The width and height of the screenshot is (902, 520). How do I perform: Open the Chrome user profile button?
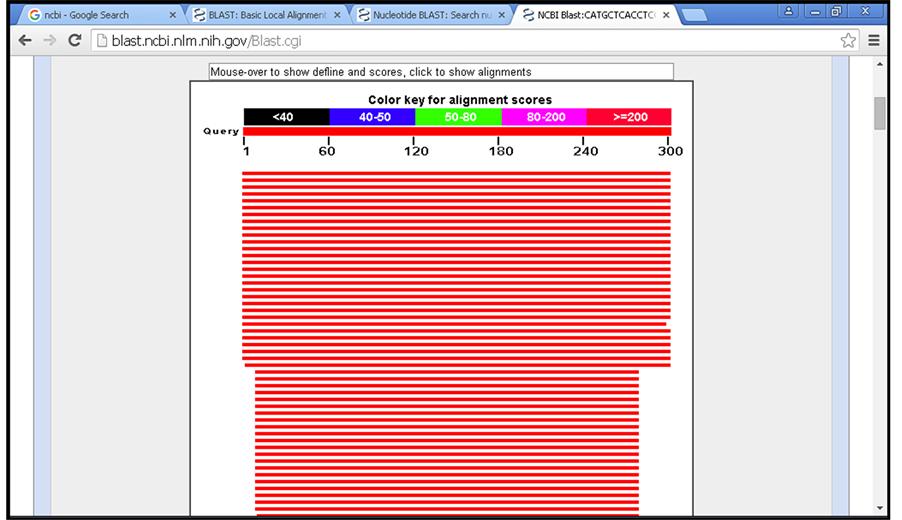pyautogui.click(x=789, y=11)
